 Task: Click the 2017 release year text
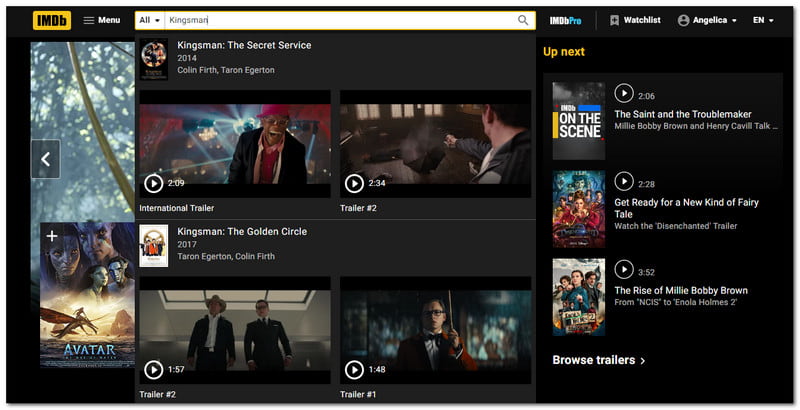187,244
